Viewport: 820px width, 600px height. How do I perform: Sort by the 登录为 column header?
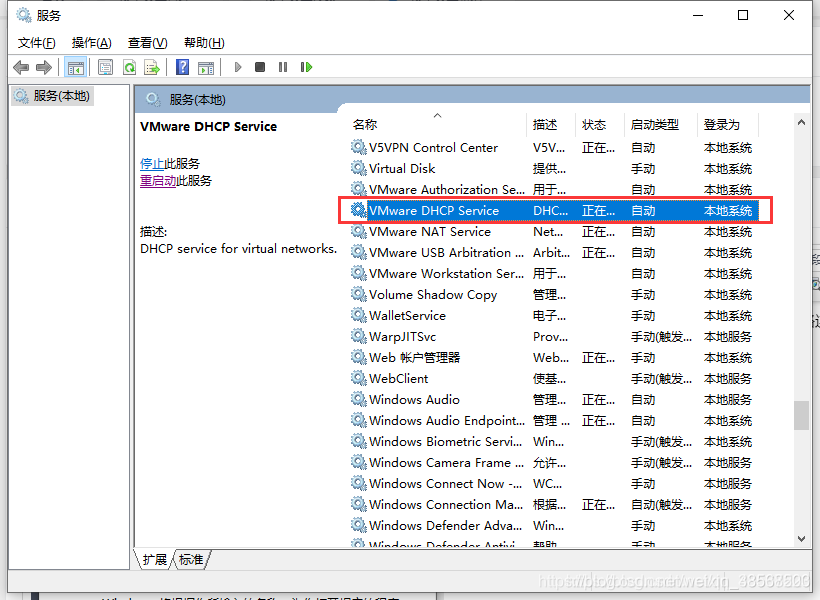pos(728,124)
